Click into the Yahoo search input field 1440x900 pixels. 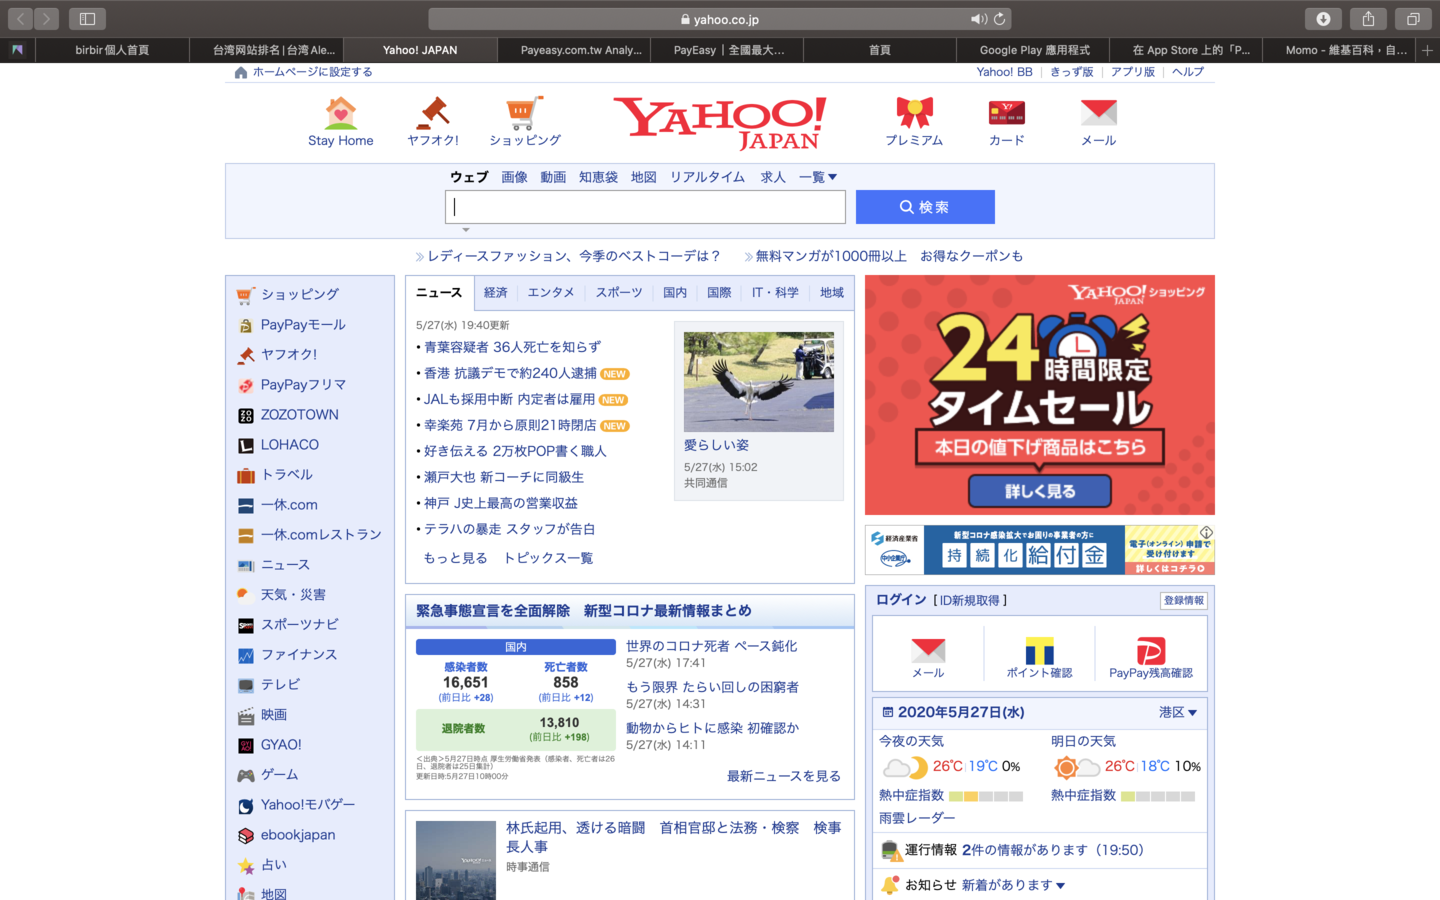point(645,207)
